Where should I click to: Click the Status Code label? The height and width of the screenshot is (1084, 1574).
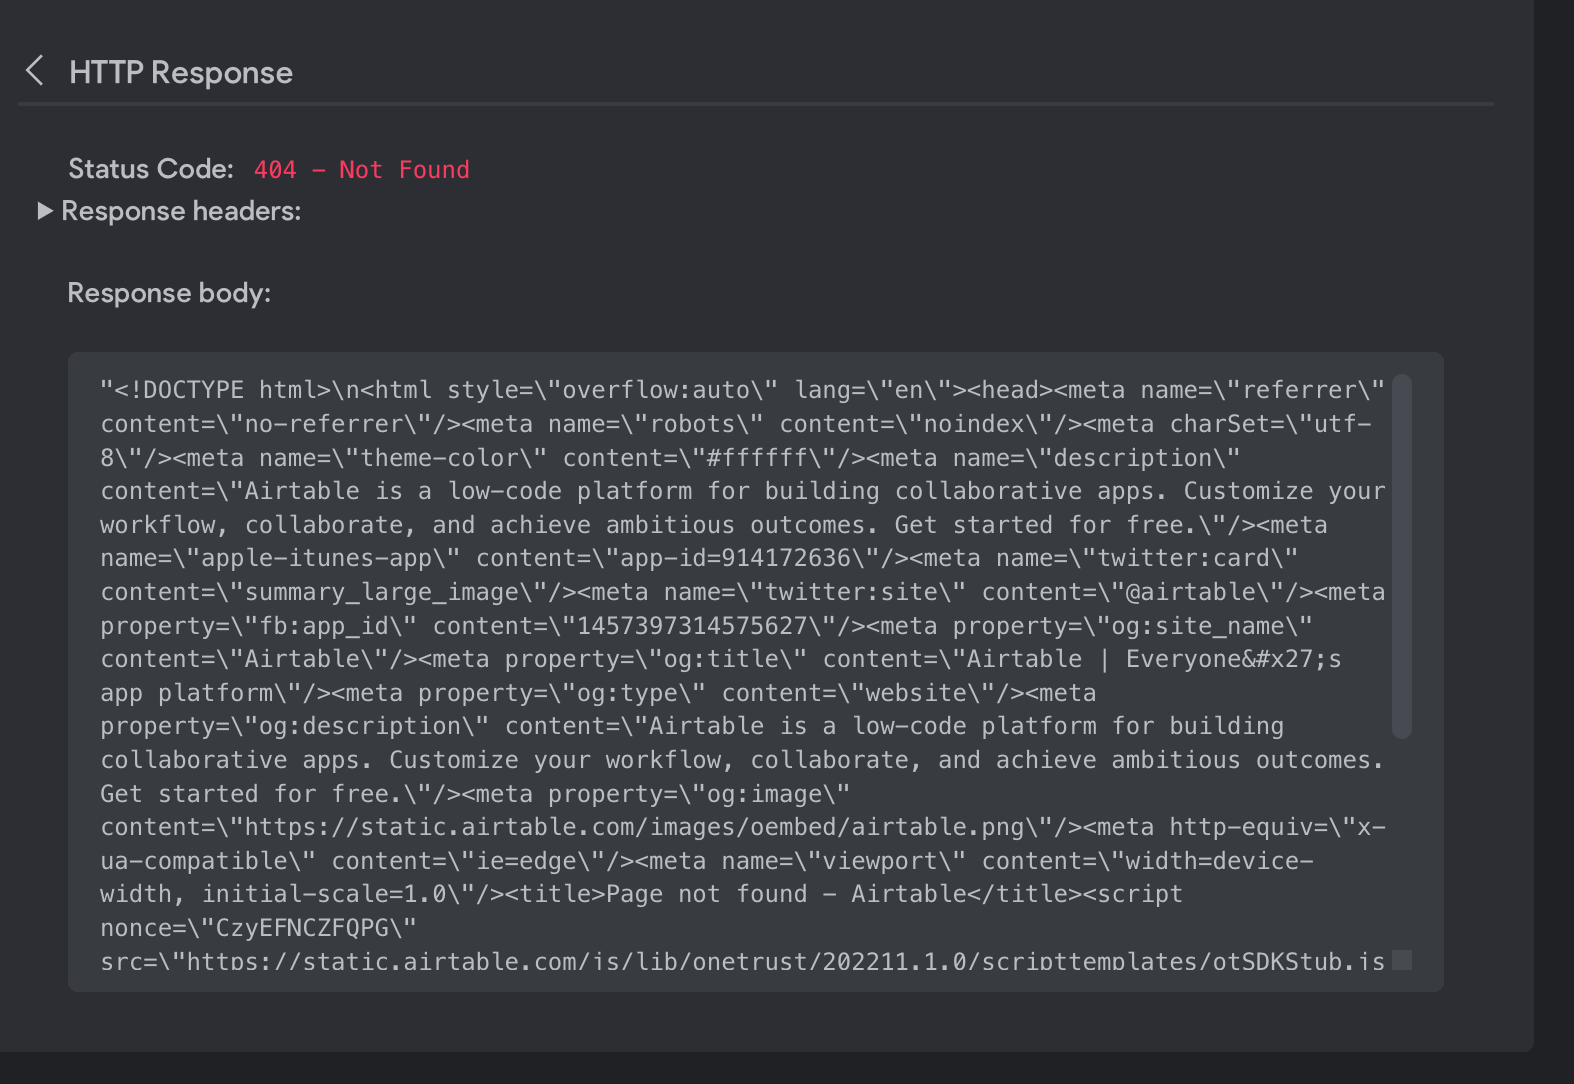pyautogui.click(x=151, y=169)
